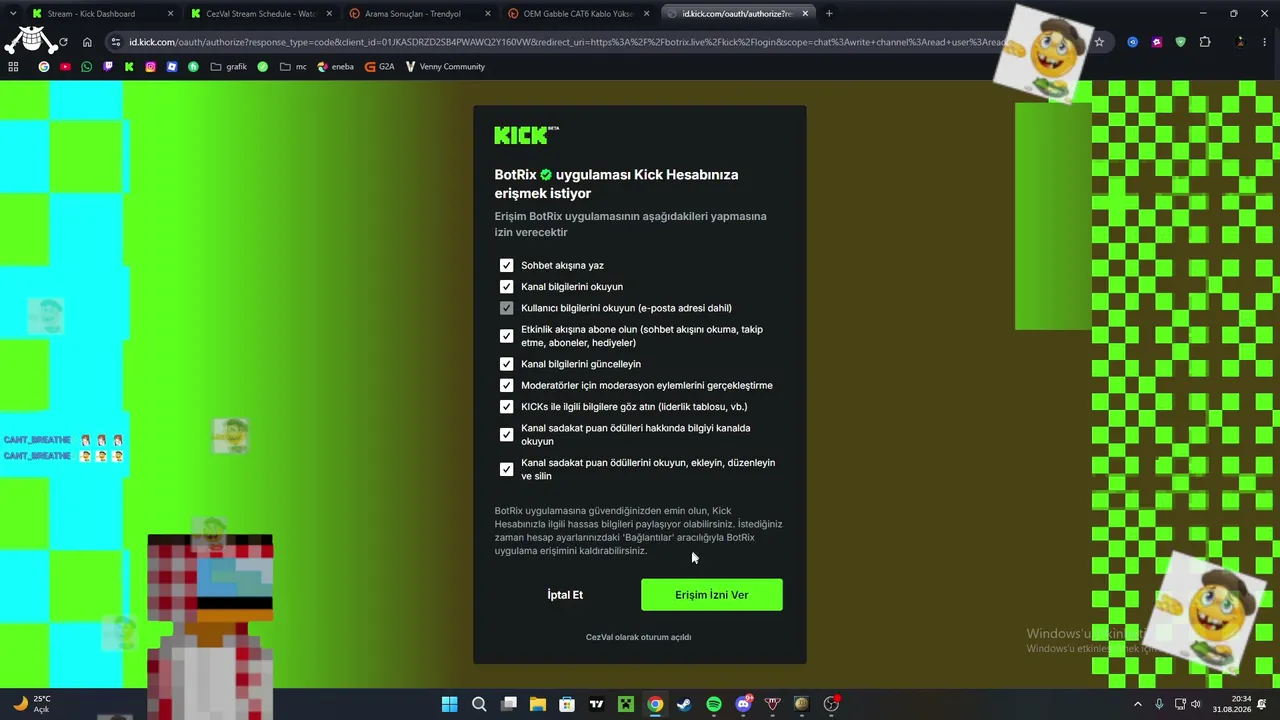Click the green shield extension icon
The height and width of the screenshot is (720, 1280).
(x=1181, y=42)
